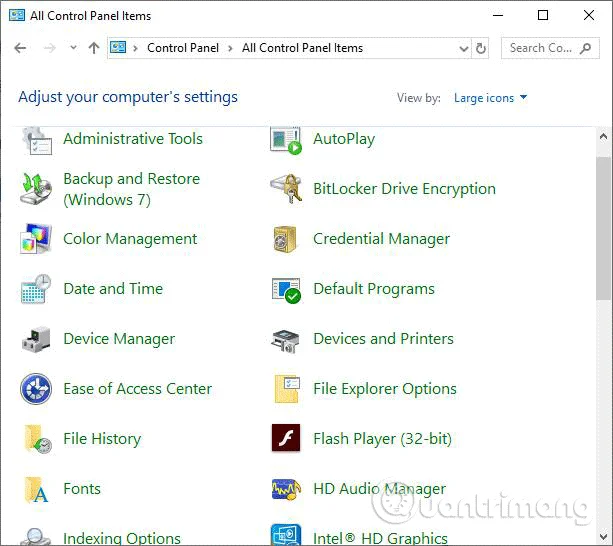This screenshot has width=613, height=546.
Task: Refresh the Control Panel view
Action: [481, 48]
